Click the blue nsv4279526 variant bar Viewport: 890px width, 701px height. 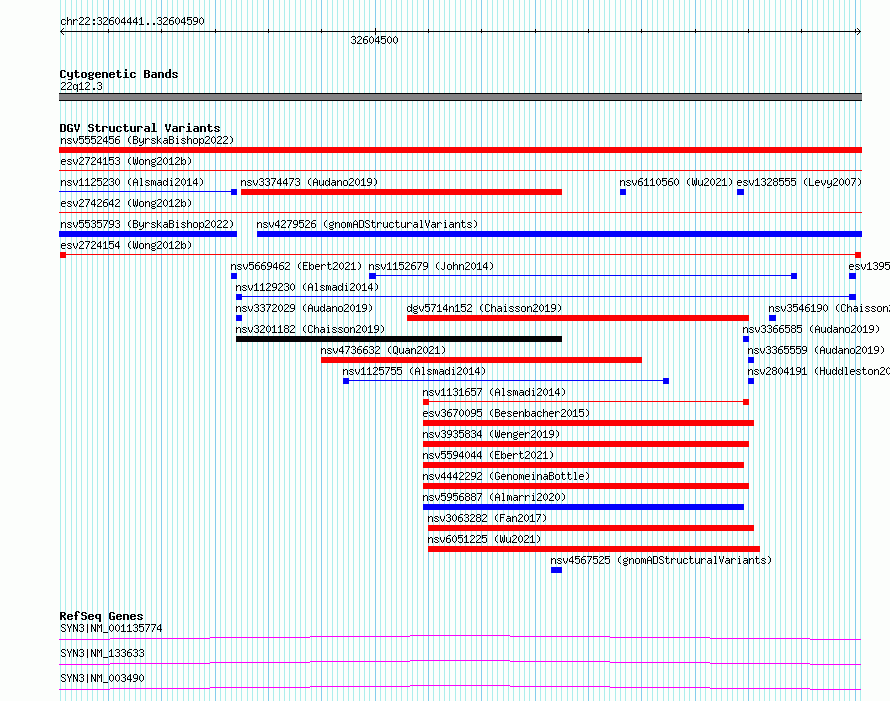(x=559, y=234)
